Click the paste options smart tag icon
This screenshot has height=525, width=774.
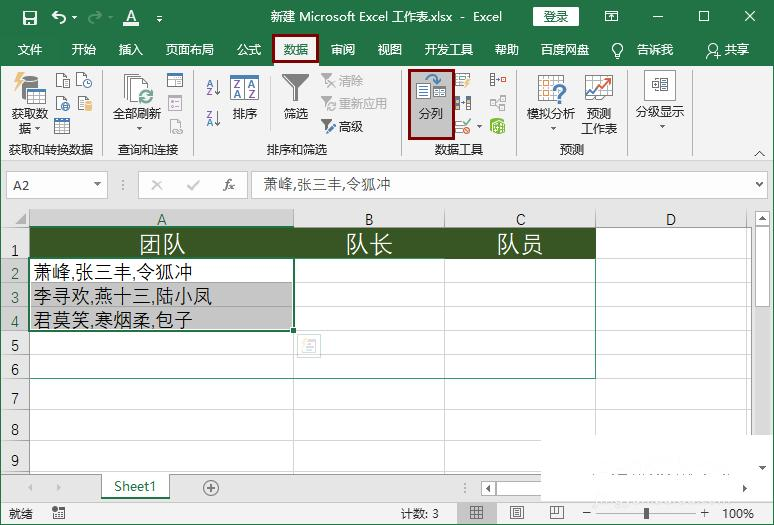pos(309,346)
